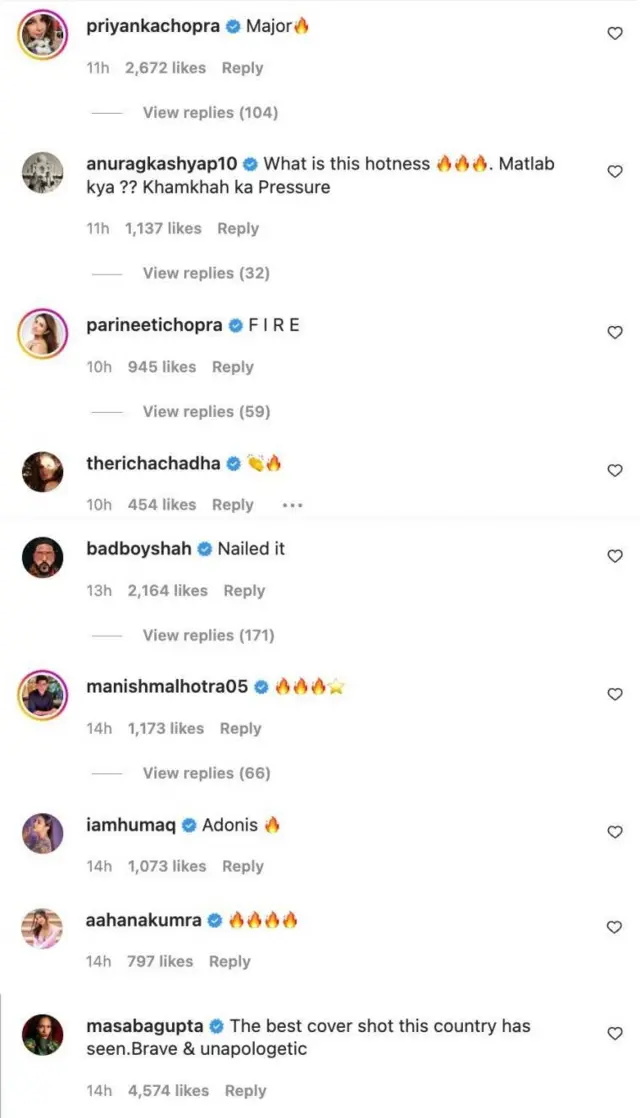
Task: Show View replies (66) under manishmalhotra05
Action: tap(206, 773)
